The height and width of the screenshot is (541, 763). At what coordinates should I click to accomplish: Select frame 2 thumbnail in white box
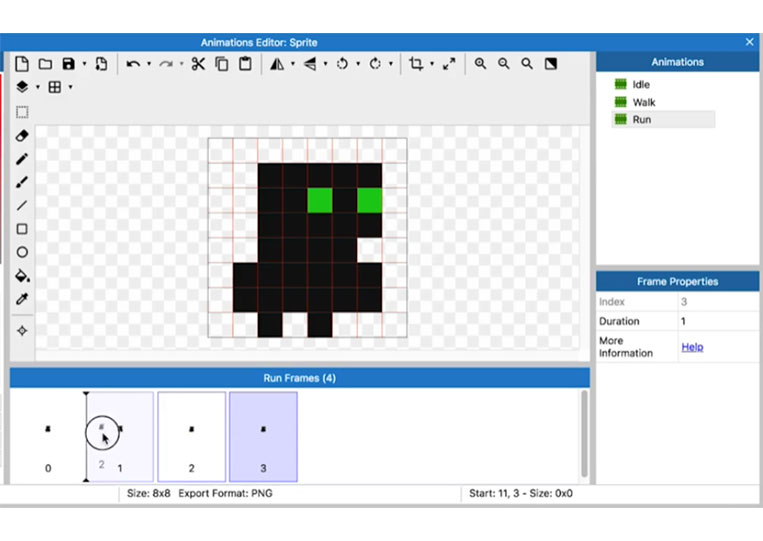point(192,436)
